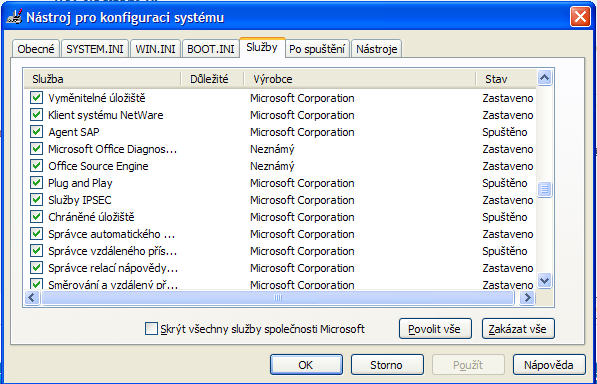
Task: Select the Klient systému NetWare row name
Action: [x=105, y=115]
